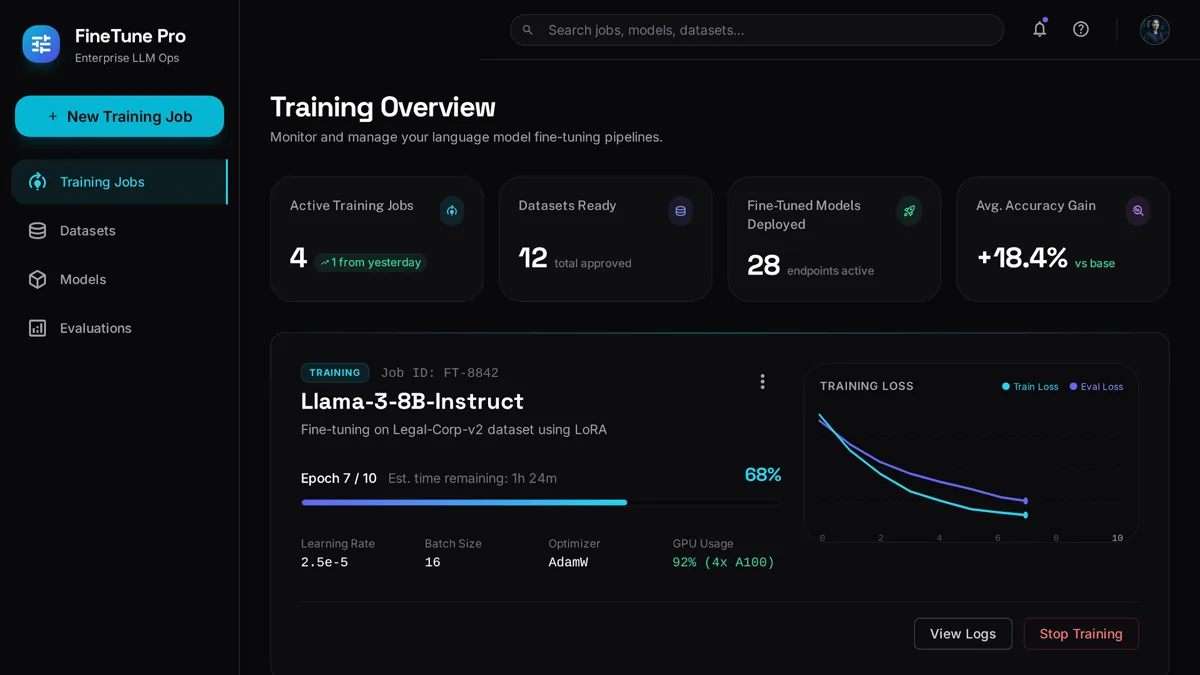Start a New Training Job
The image size is (1200, 675).
[x=119, y=116]
